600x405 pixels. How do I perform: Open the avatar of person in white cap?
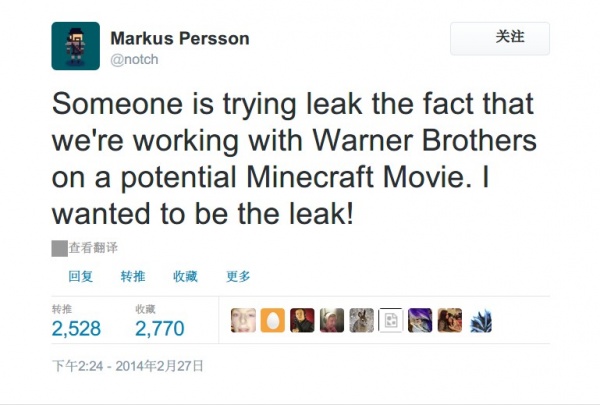332,320
